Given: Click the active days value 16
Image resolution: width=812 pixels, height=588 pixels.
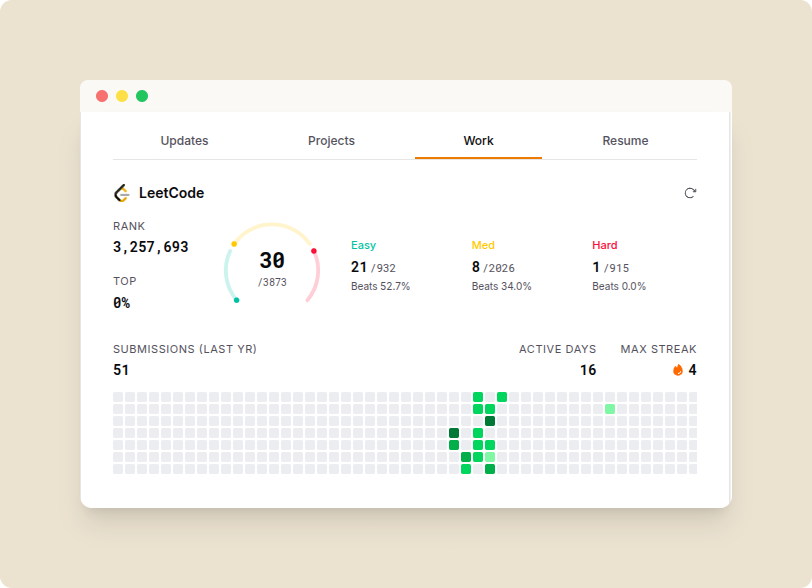Looking at the screenshot, I should point(588,370).
